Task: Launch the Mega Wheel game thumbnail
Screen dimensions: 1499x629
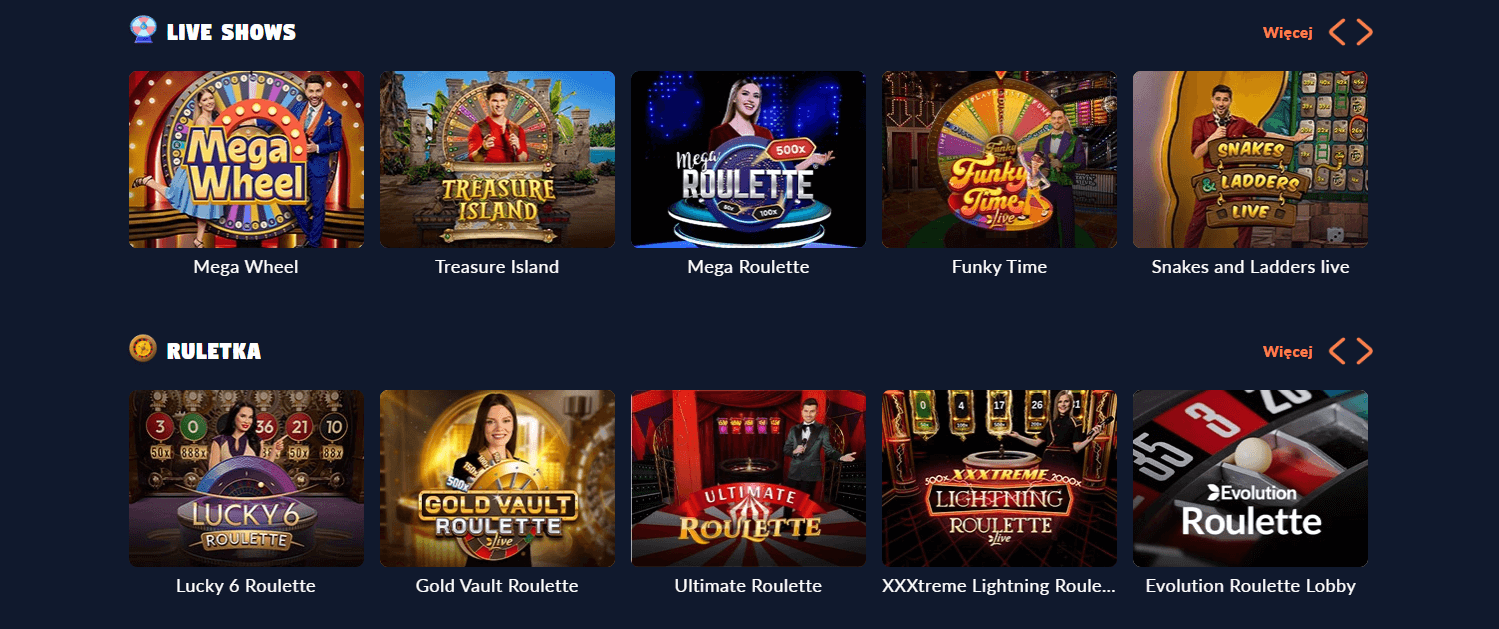Action: tap(246, 159)
